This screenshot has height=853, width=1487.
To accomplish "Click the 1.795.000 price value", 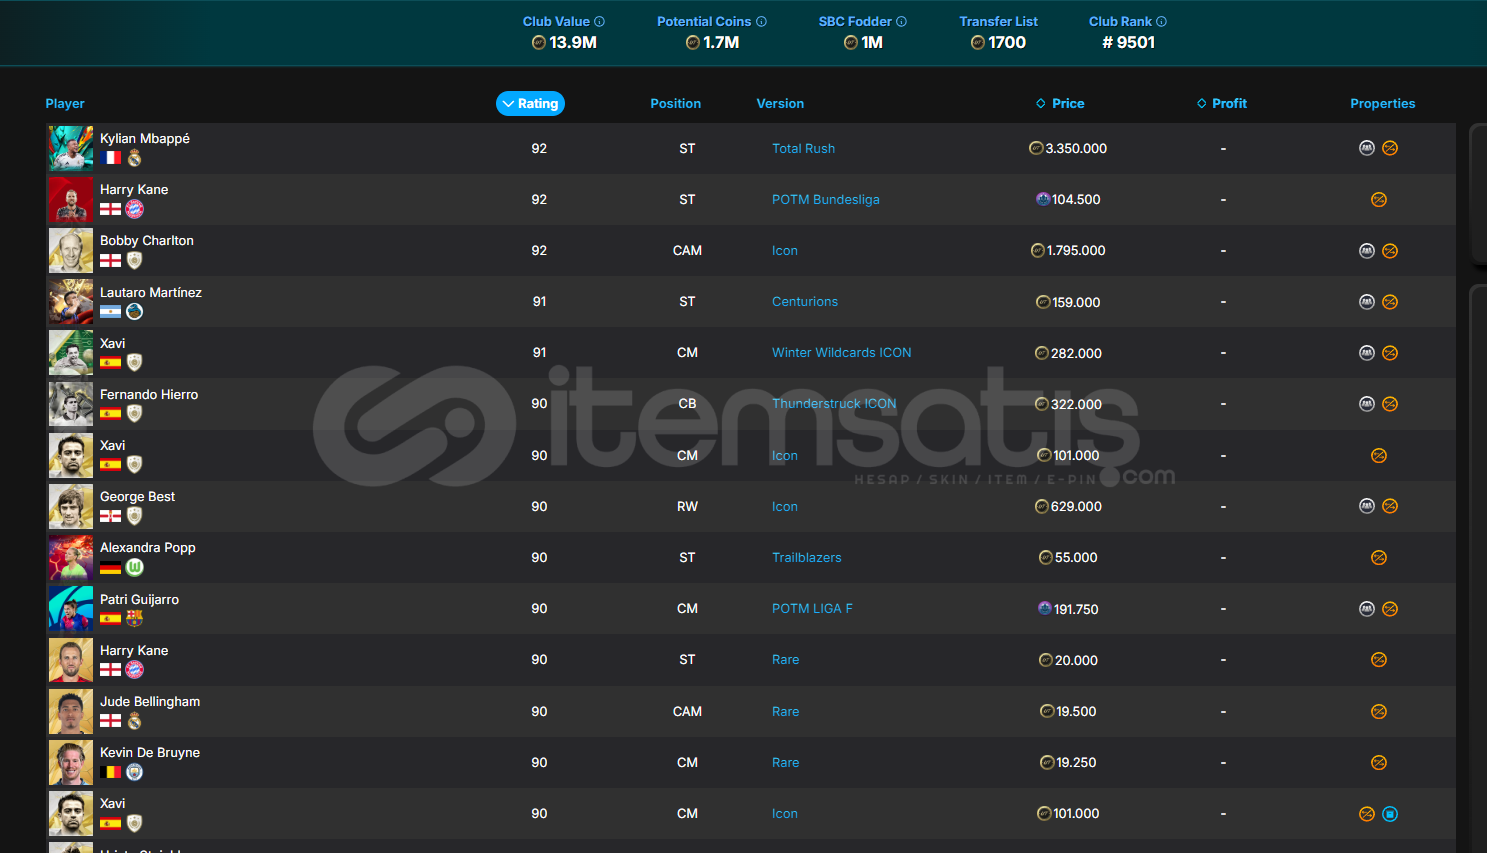I will pyautogui.click(x=1076, y=250).
